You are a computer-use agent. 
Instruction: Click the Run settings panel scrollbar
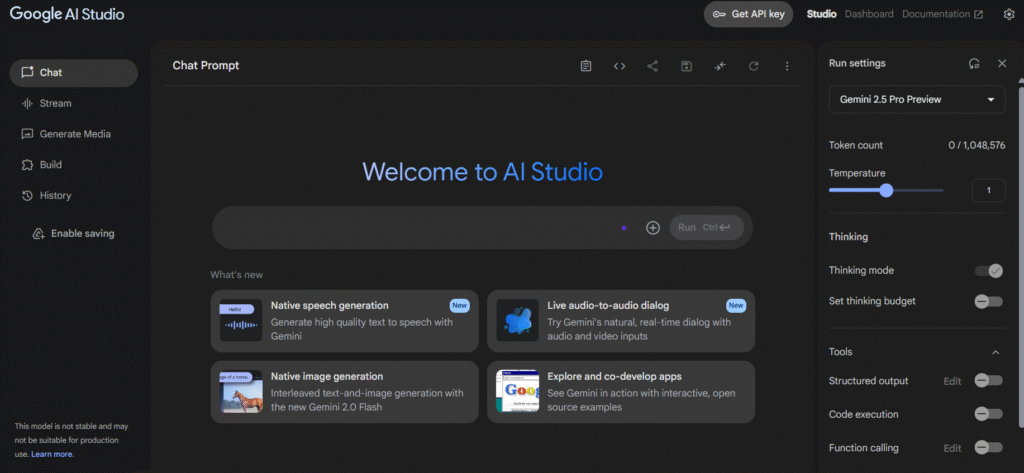tap(1021, 255)
